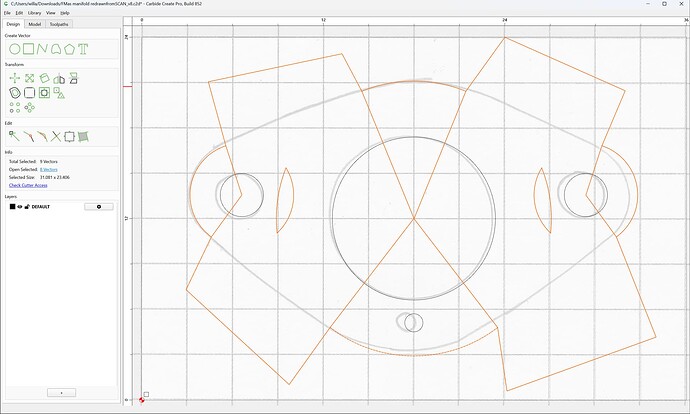This screenshot has height=414, width=690.
Task: Click the Check Cutter Access link
Action: (x=28, y=185)
